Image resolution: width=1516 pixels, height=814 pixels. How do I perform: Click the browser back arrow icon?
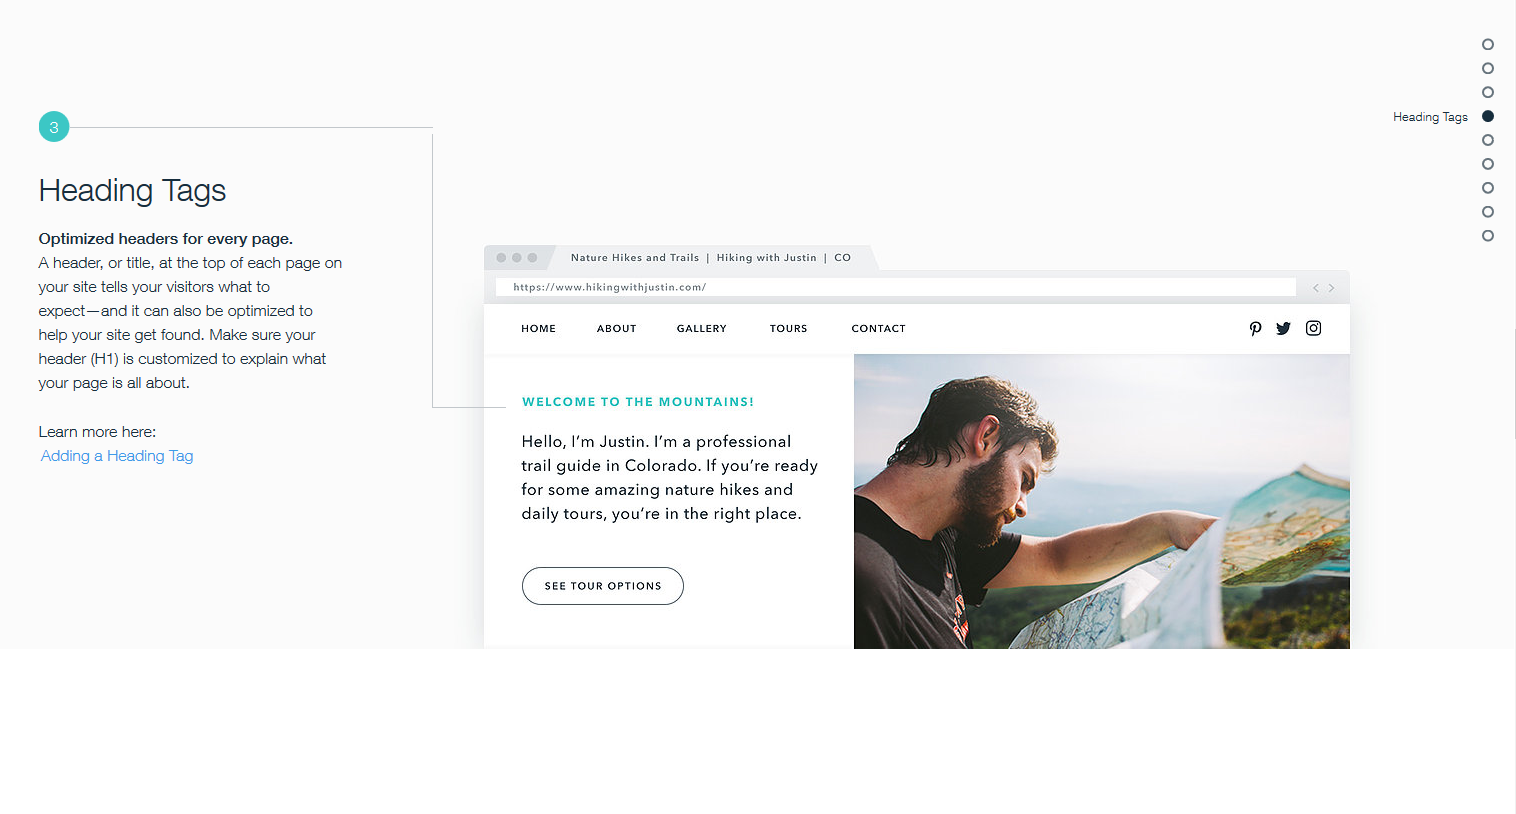click(1315, 288)
